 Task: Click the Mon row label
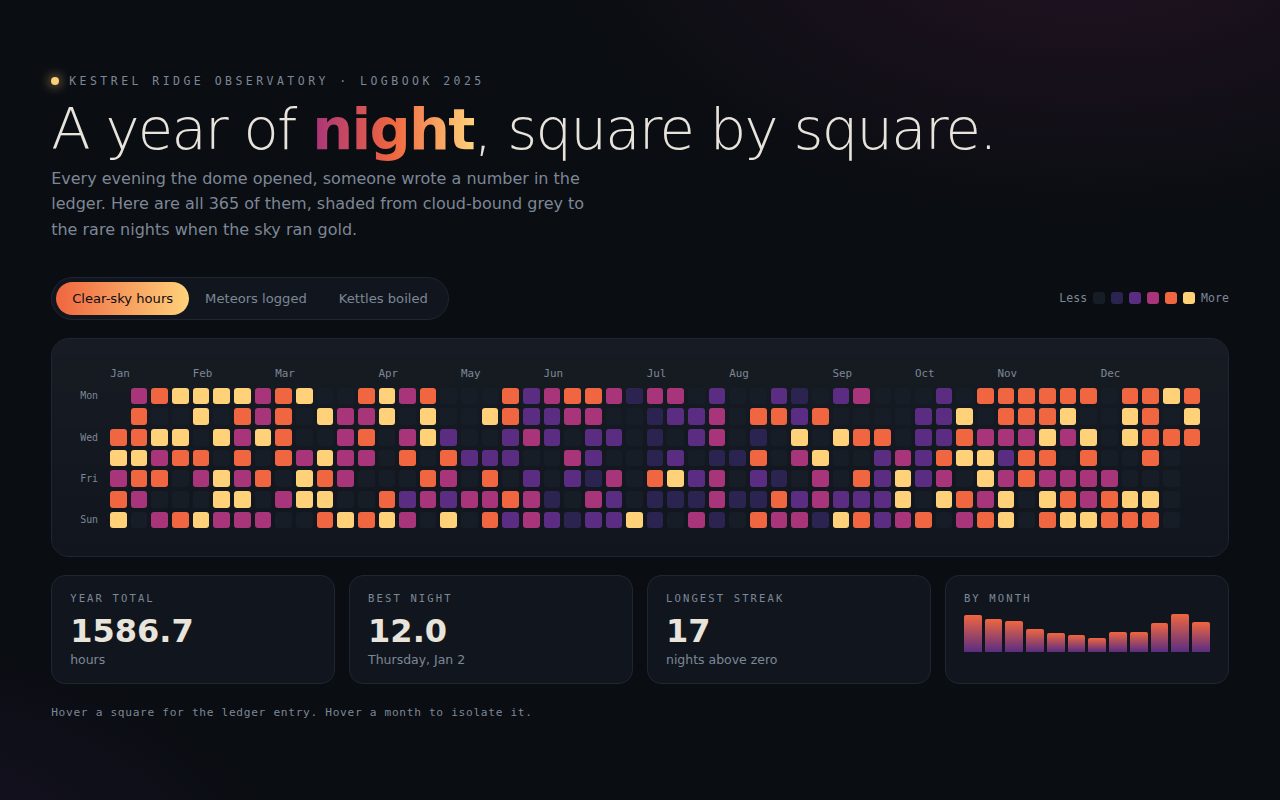[89, 396]
